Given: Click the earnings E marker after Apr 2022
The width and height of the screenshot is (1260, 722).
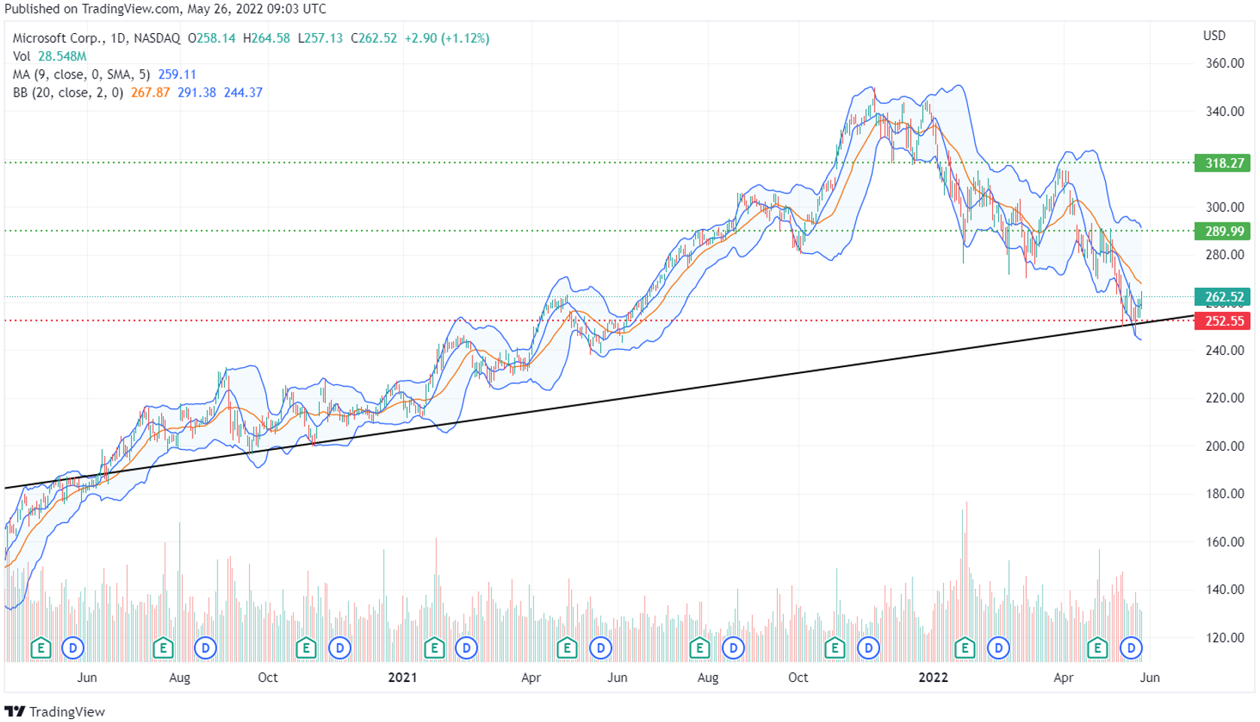Looking at the screenshot, I should point(1098,649).
